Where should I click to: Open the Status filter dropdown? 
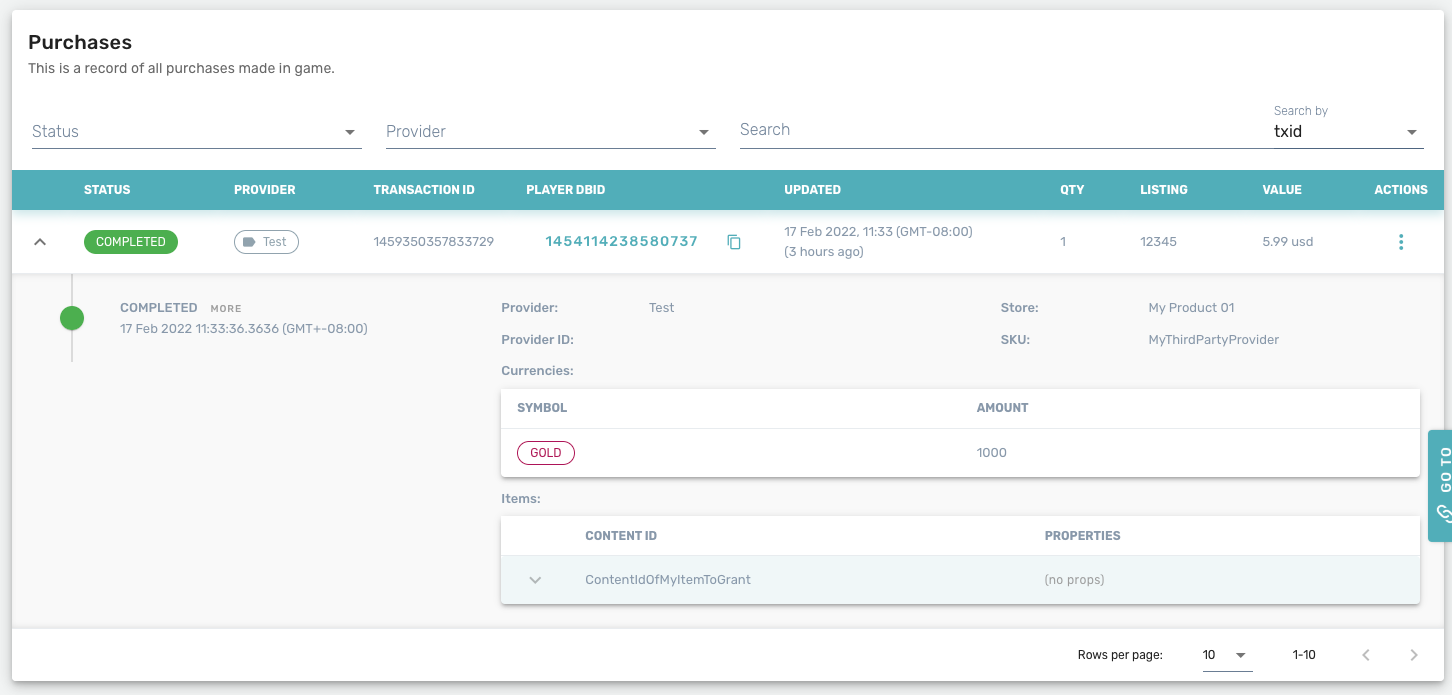click(196, 132)
